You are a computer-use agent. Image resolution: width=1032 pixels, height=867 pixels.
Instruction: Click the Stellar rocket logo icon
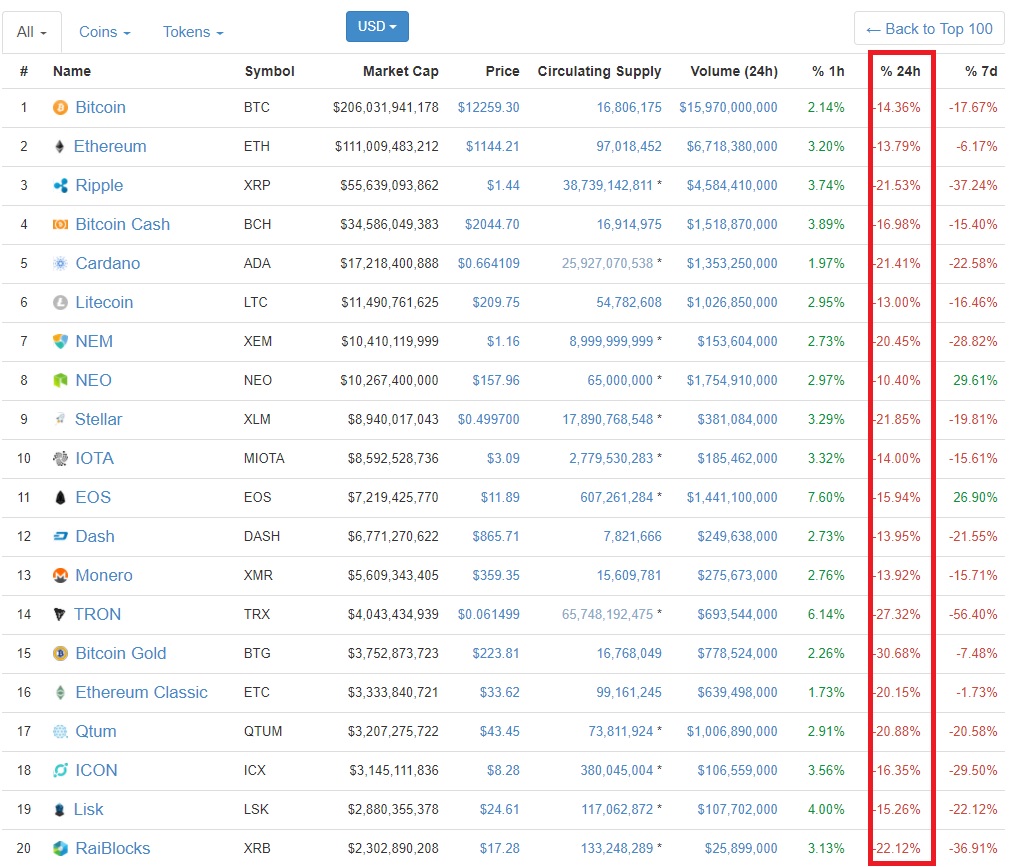click(x=60, y=419)
